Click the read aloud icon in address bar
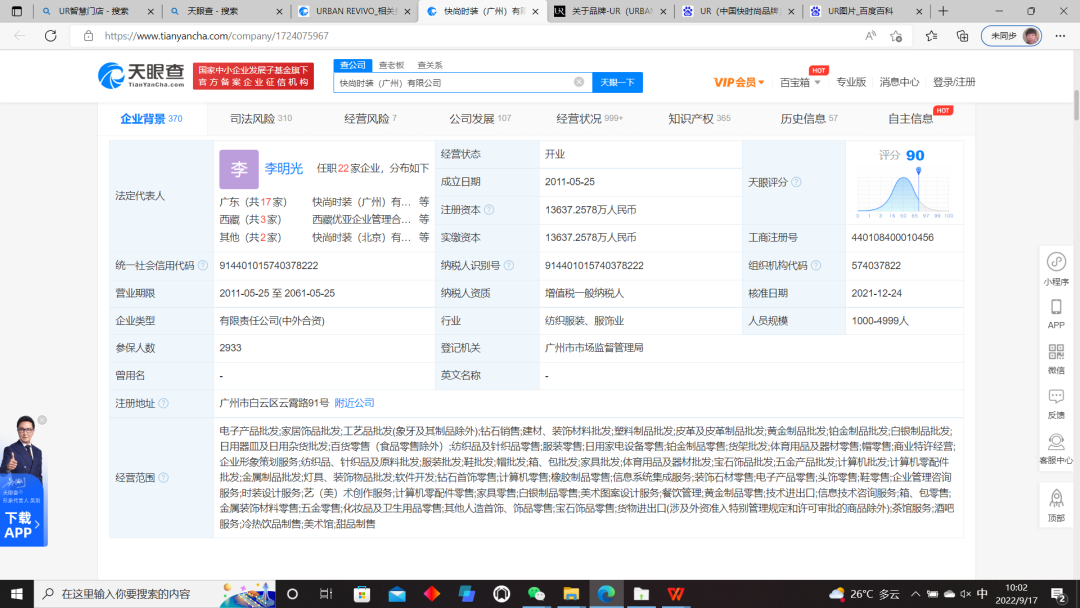Viewport: 1080px width, 608px height. pos(870,36)
